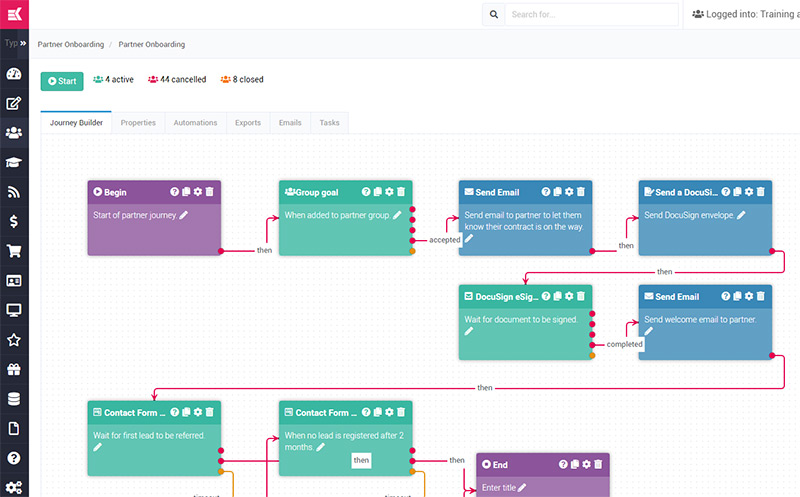Open the edit pencil icon in sidebar
Screen dimensions: 800x497
click(14, 103)
